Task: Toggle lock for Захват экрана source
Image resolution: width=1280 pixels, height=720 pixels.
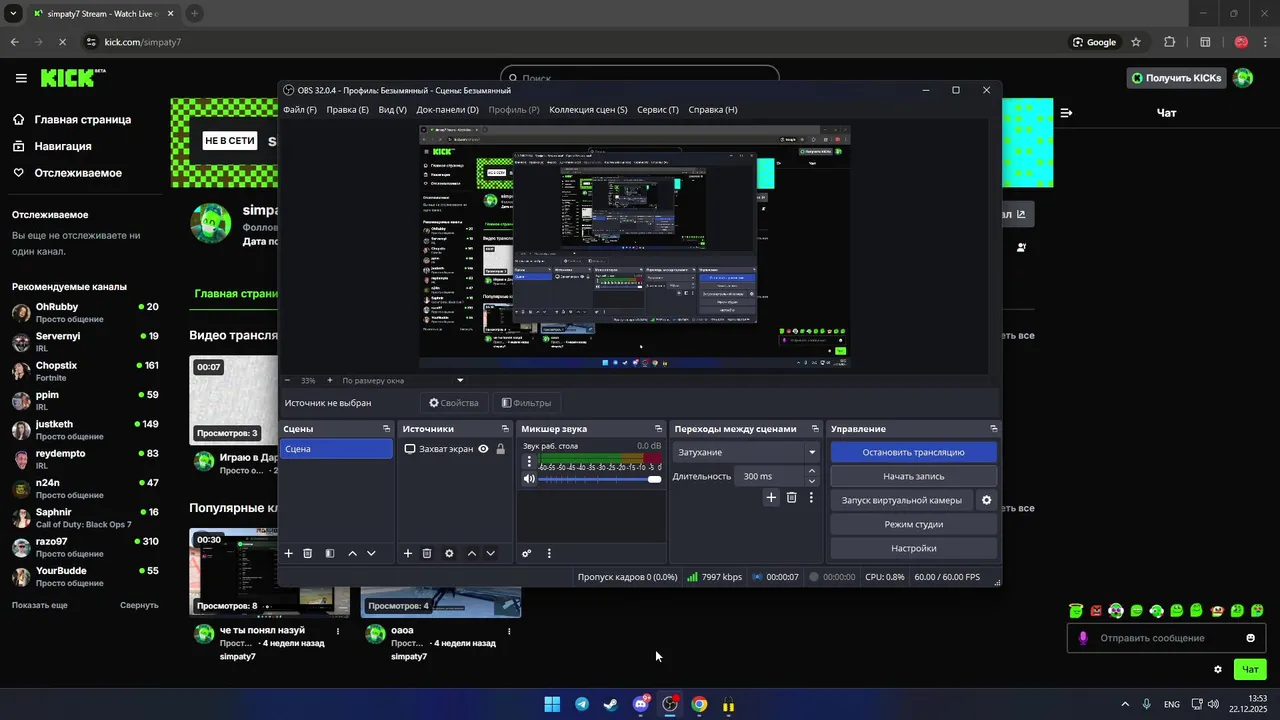Action: 501,449
